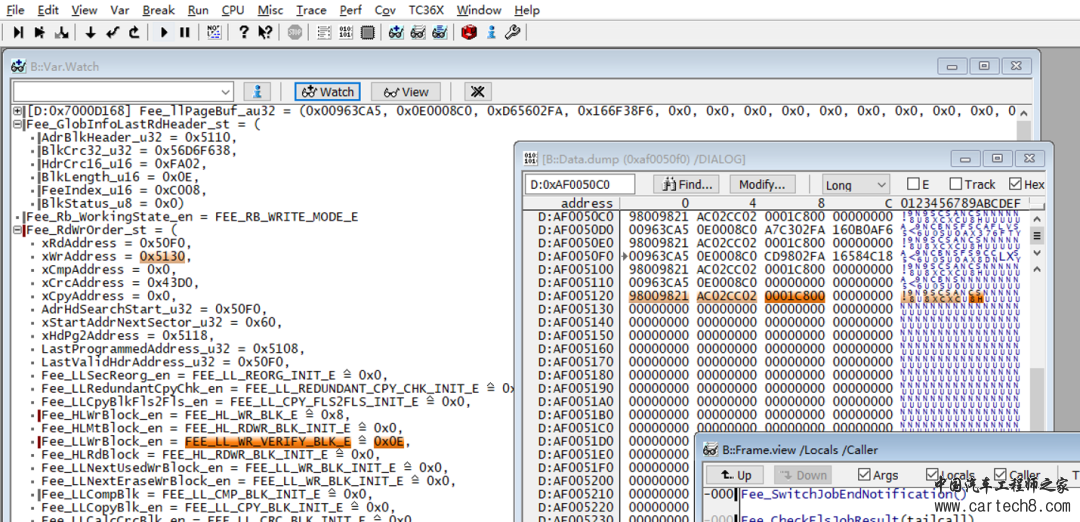This screenshot has height=522, width=1080.
Task: Click the blue info person toolbar icon
Action: click(x=490, y=32)
